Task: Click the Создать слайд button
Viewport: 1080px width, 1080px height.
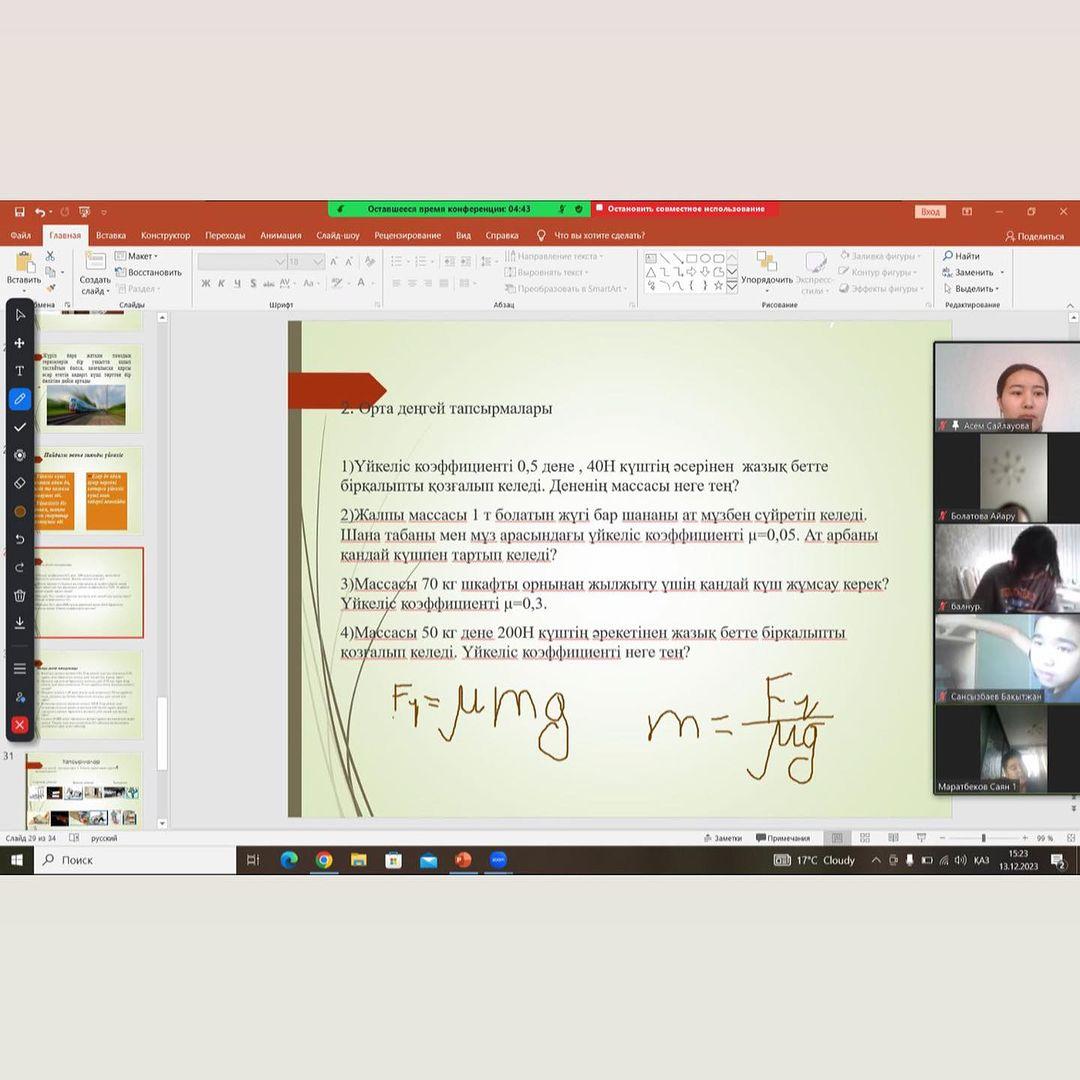Action: point(94,273)
